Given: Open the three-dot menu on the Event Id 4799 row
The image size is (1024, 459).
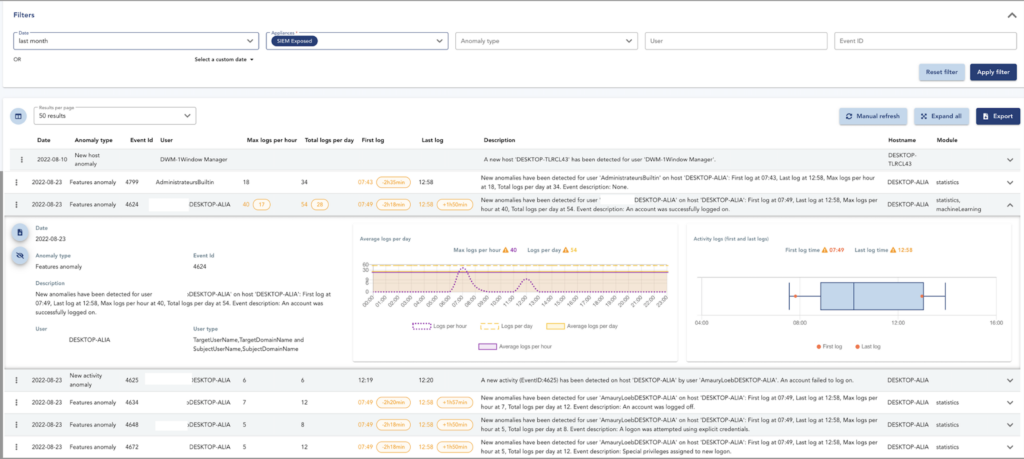Looking at the screenshot, I should tap(16, 182).
